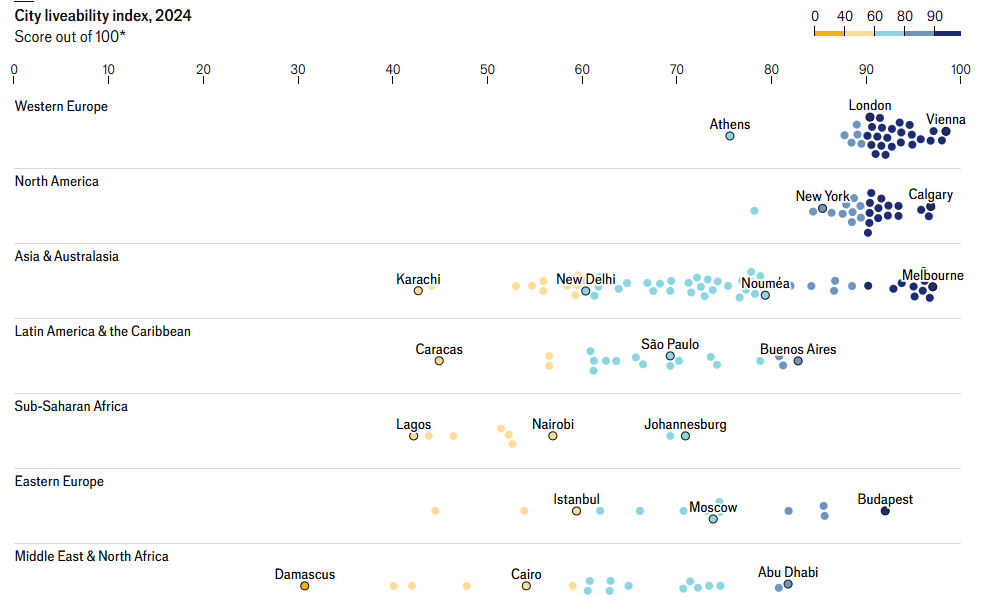Select the Lagos city dot

coord(413,436)
